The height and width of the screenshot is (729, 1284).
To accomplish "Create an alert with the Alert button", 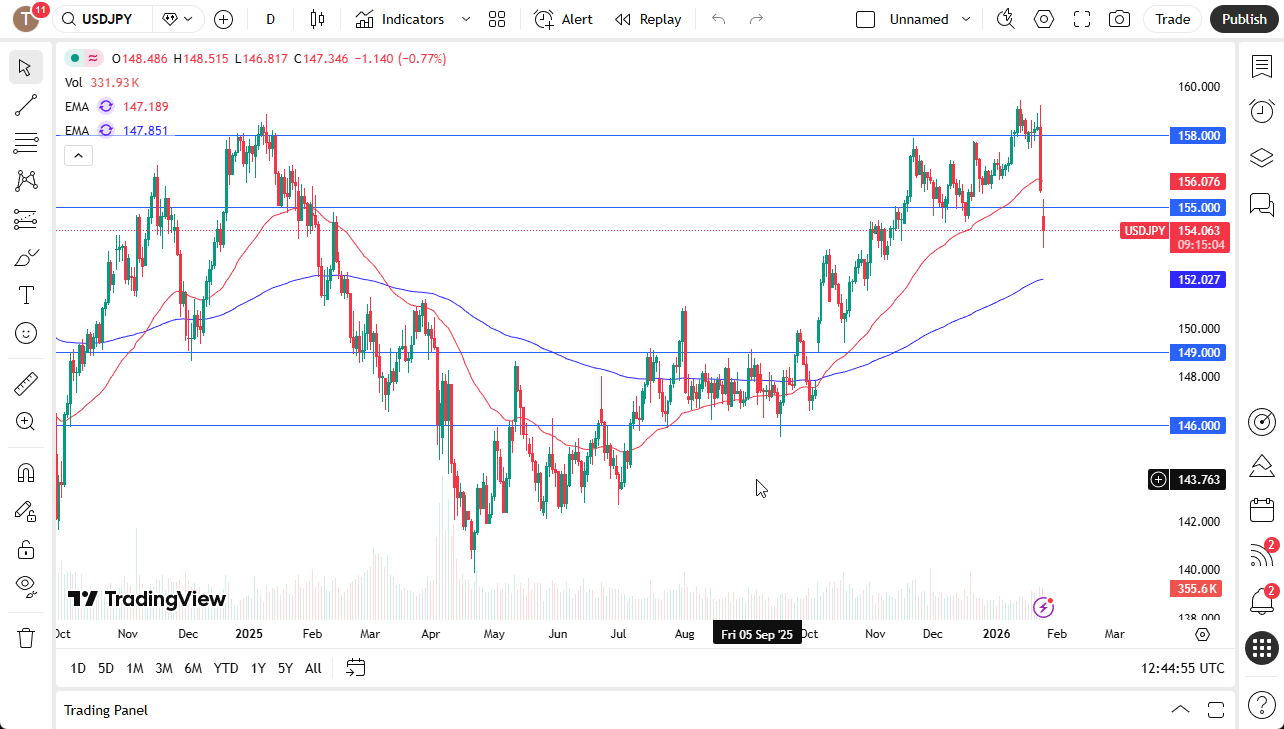I will coord(563,19).
